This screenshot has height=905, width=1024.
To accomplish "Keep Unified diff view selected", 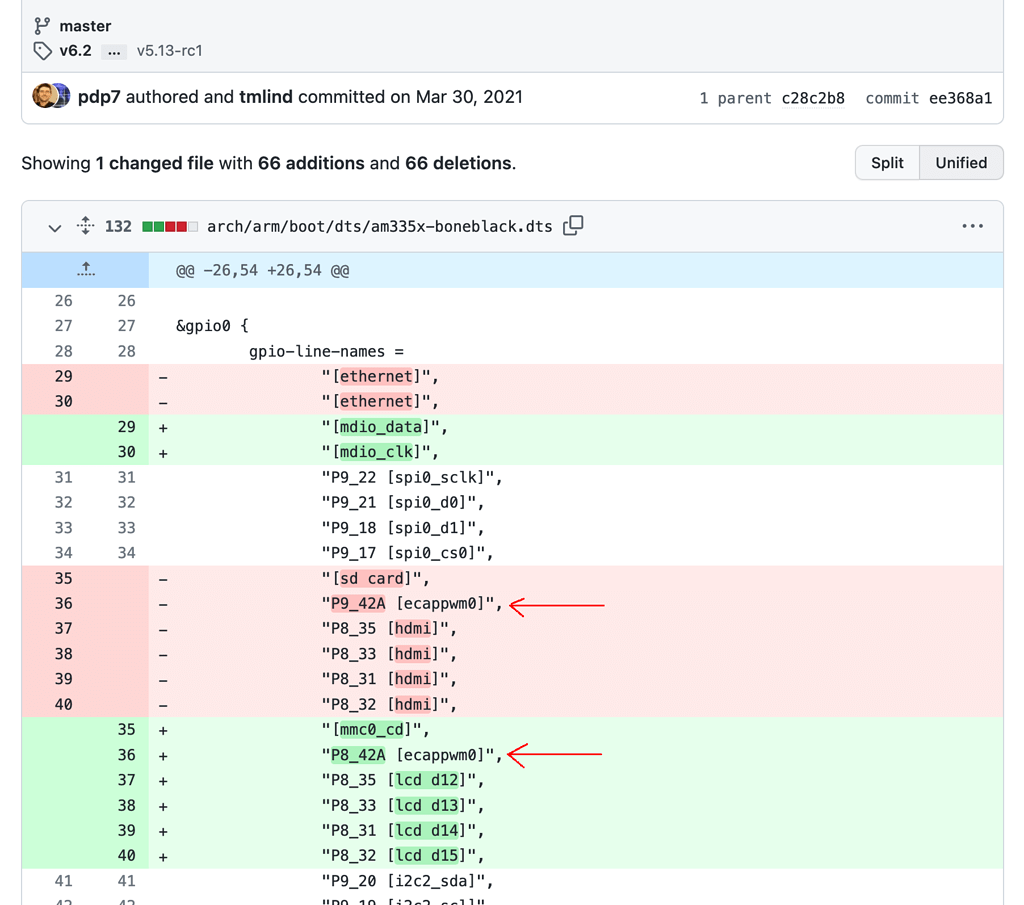I will [960, 162].
